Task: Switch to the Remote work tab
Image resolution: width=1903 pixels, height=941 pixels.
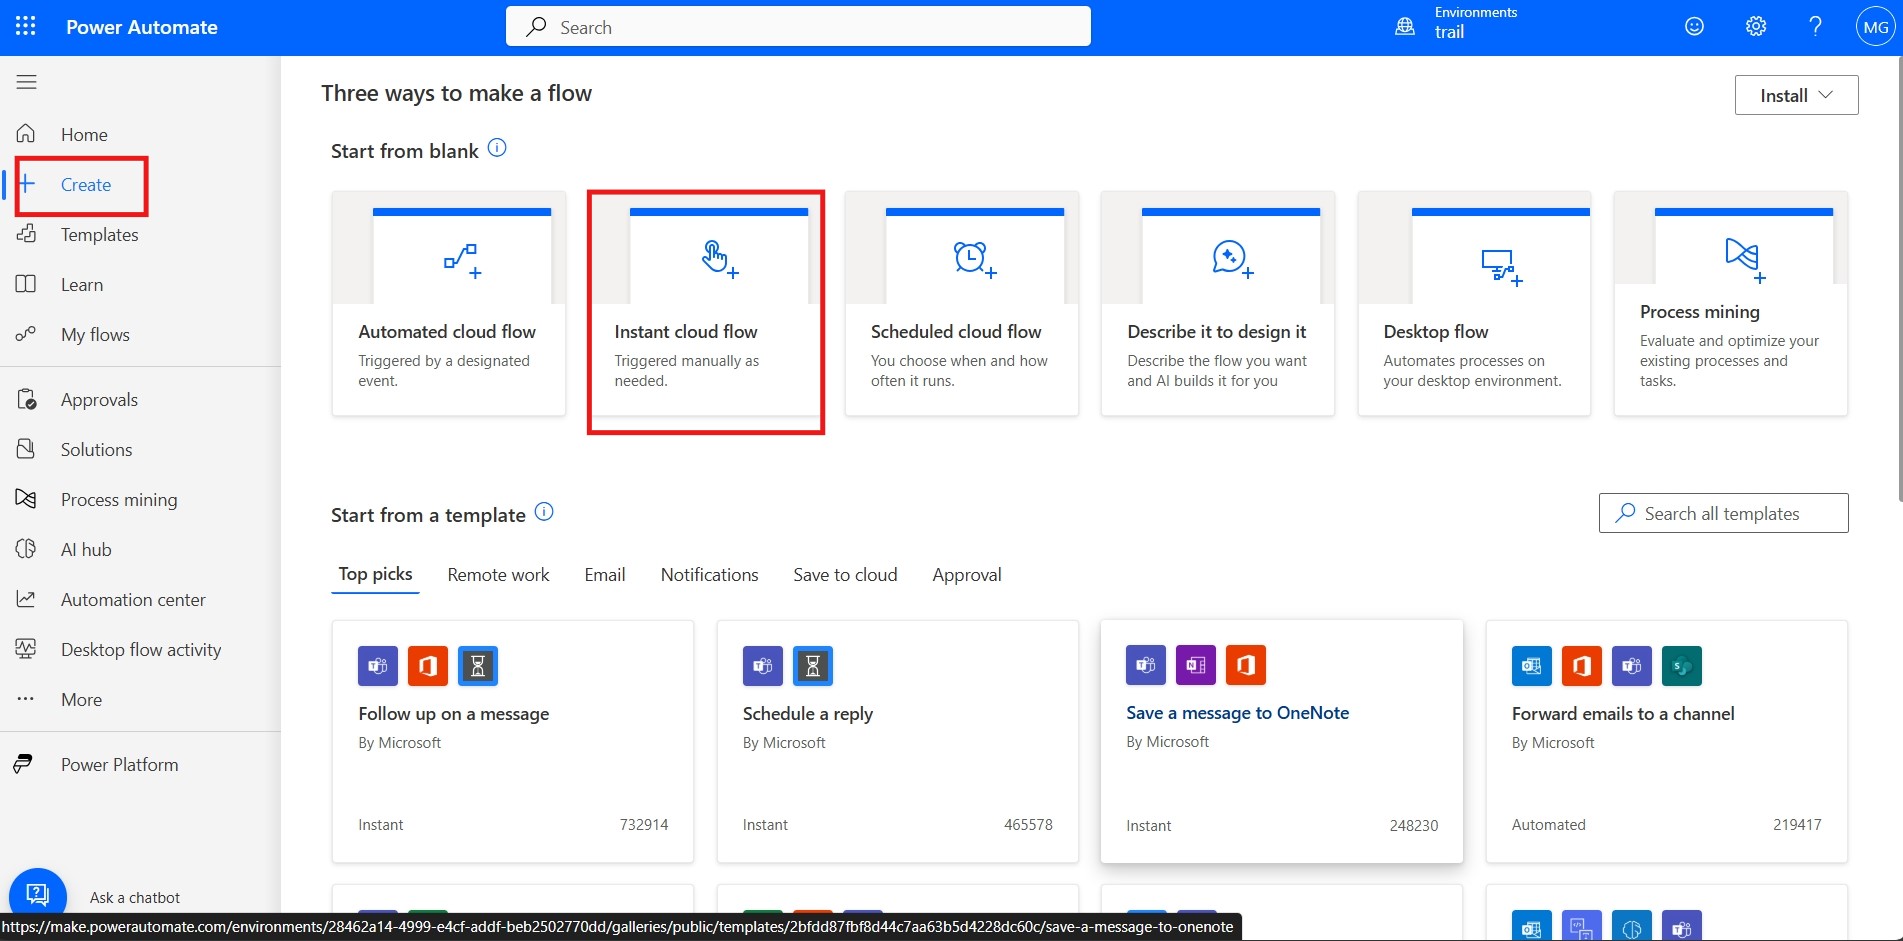Action: coord(498,575)
